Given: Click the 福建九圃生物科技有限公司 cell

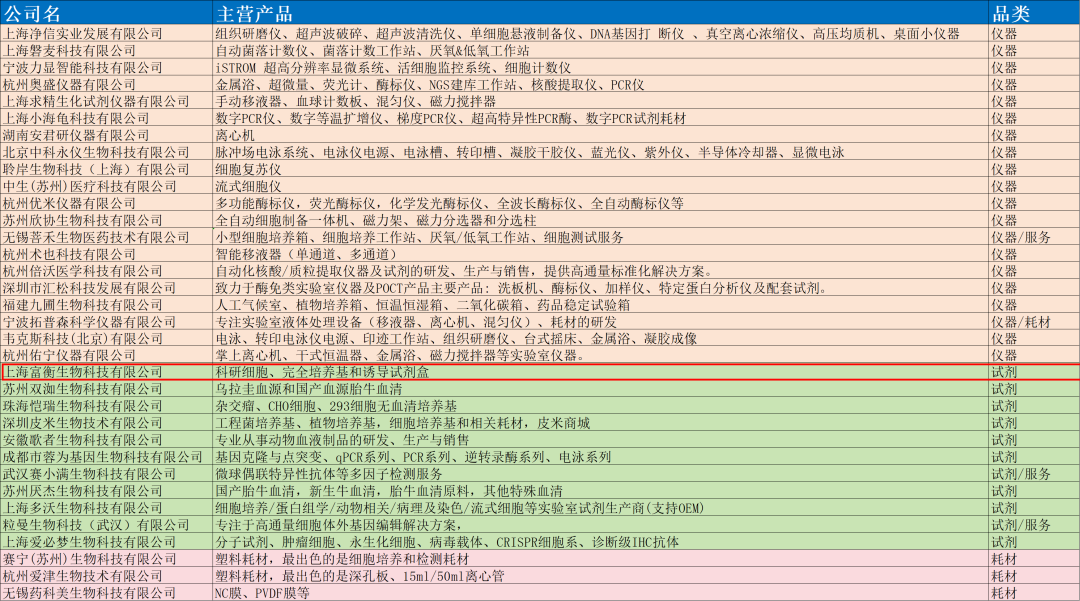Looking at the screenshot, I should click(106, 305).
